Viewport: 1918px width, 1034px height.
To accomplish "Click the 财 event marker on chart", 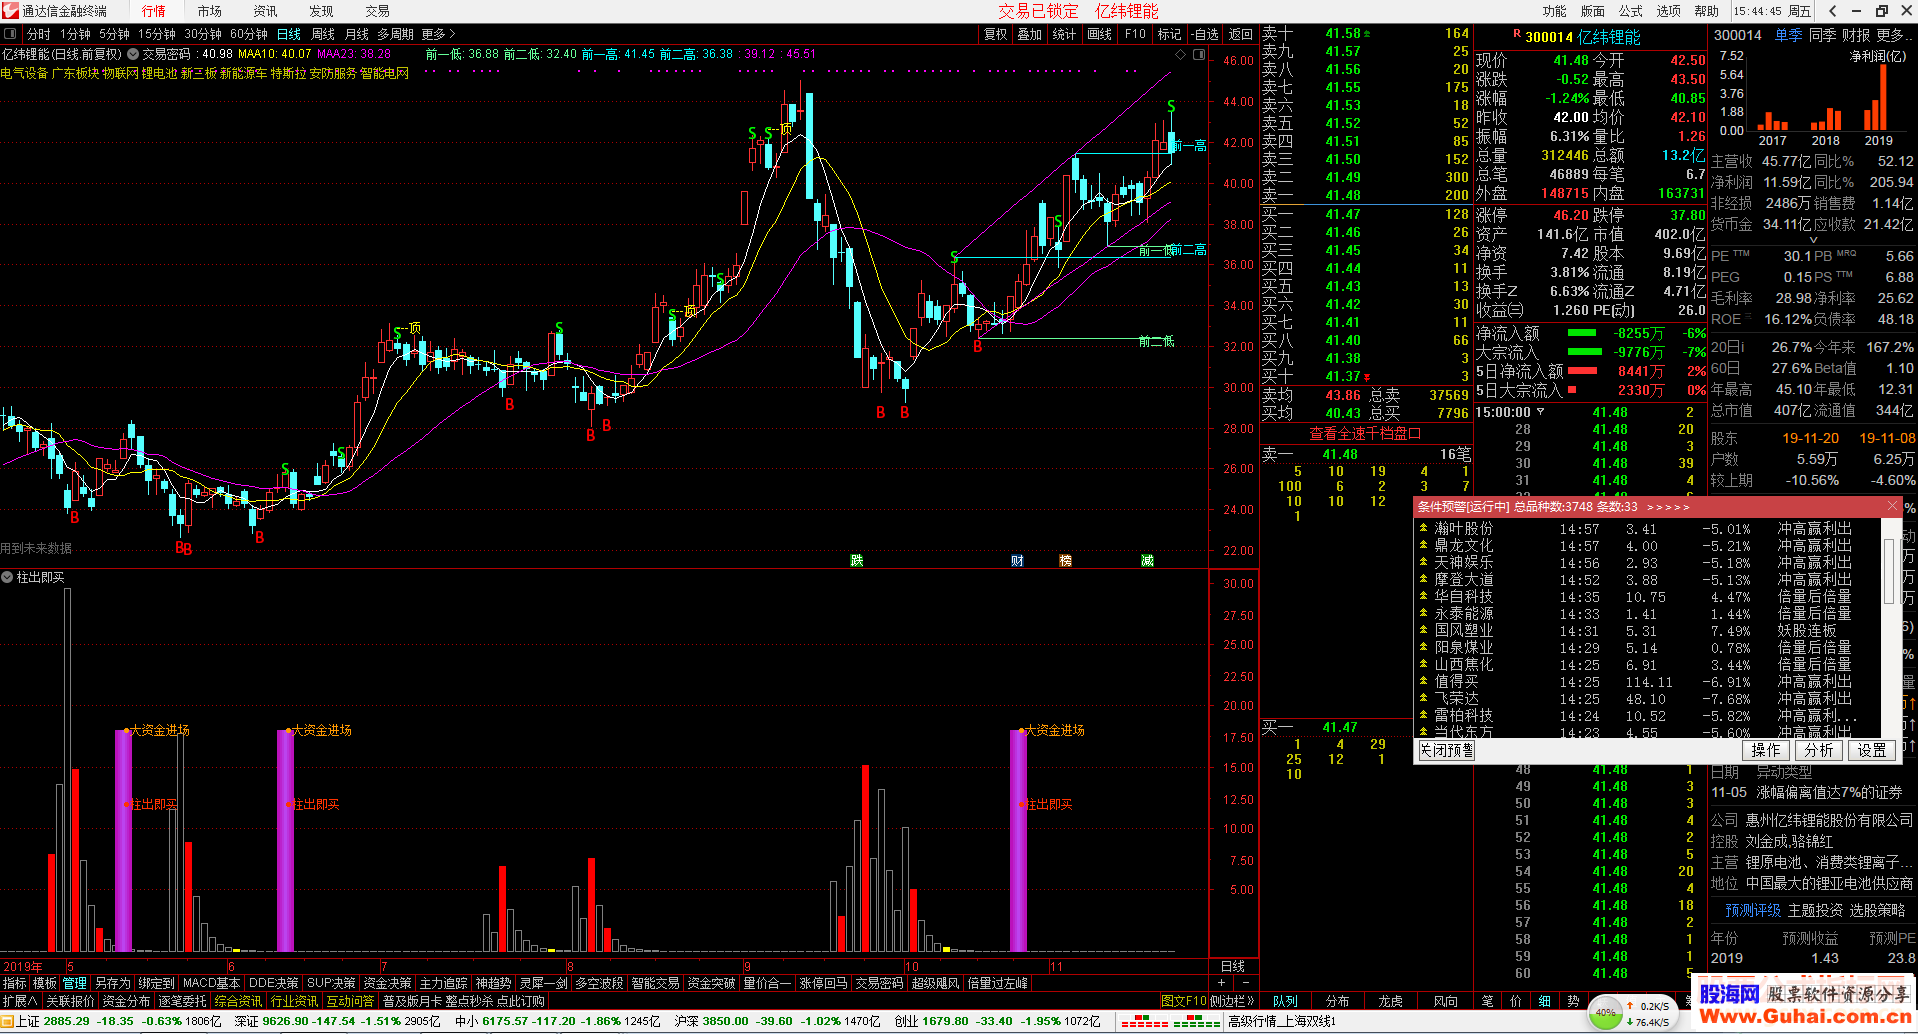I will [x=1017, y=560].
